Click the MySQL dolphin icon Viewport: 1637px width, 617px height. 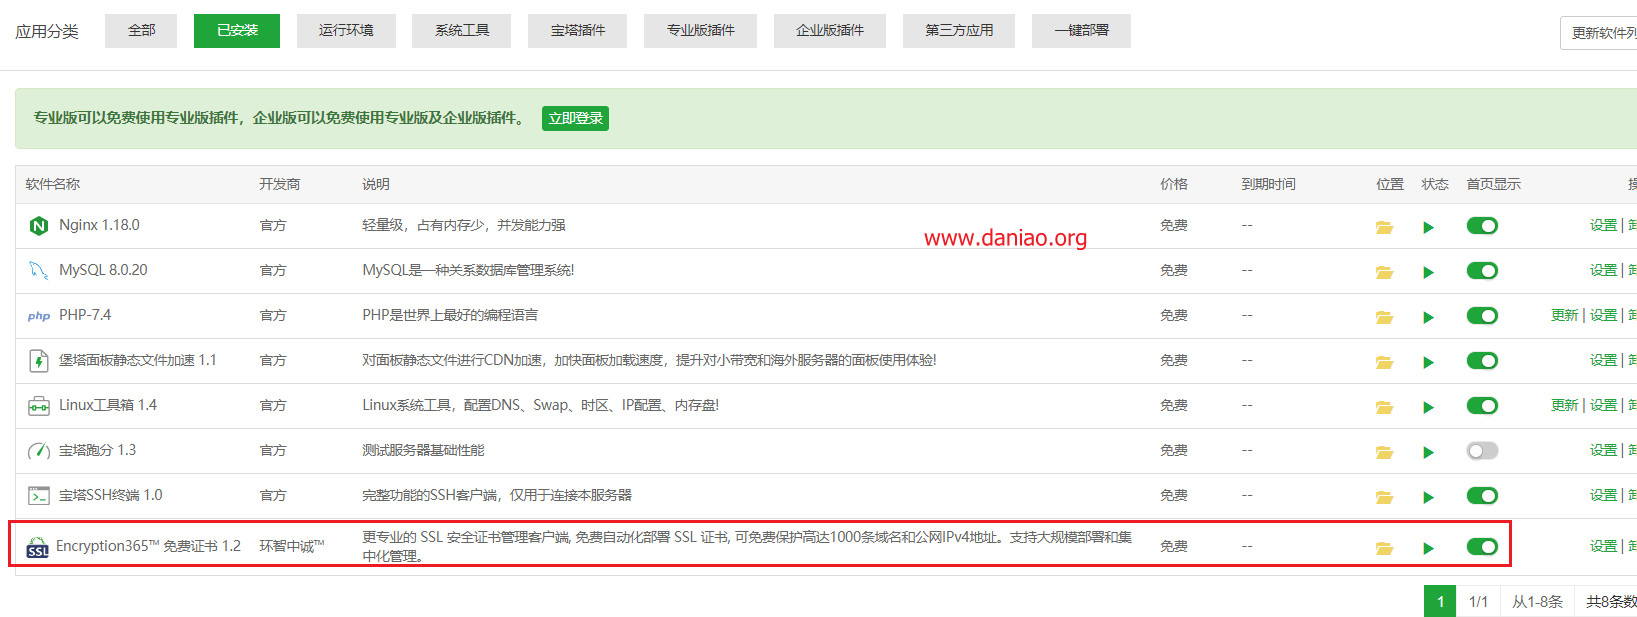pyautogui.click(x=38, y=271)
